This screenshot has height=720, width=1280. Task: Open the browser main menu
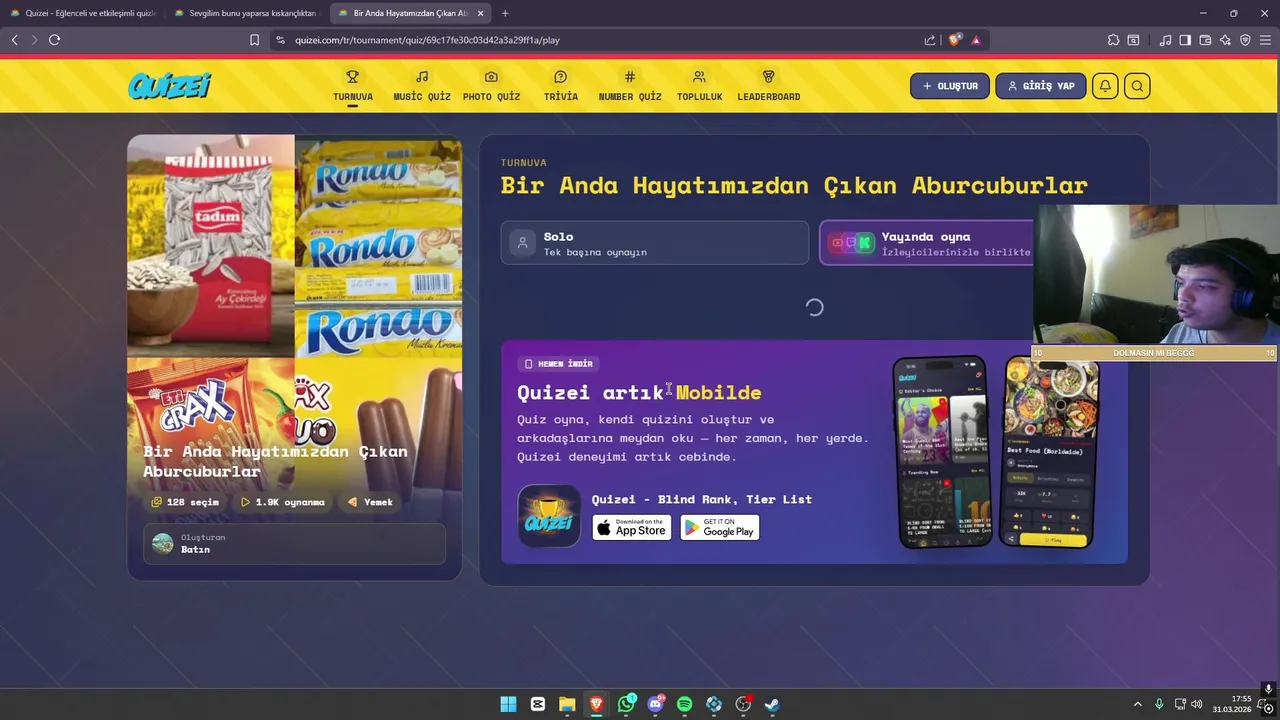[x=1265, y=40]
